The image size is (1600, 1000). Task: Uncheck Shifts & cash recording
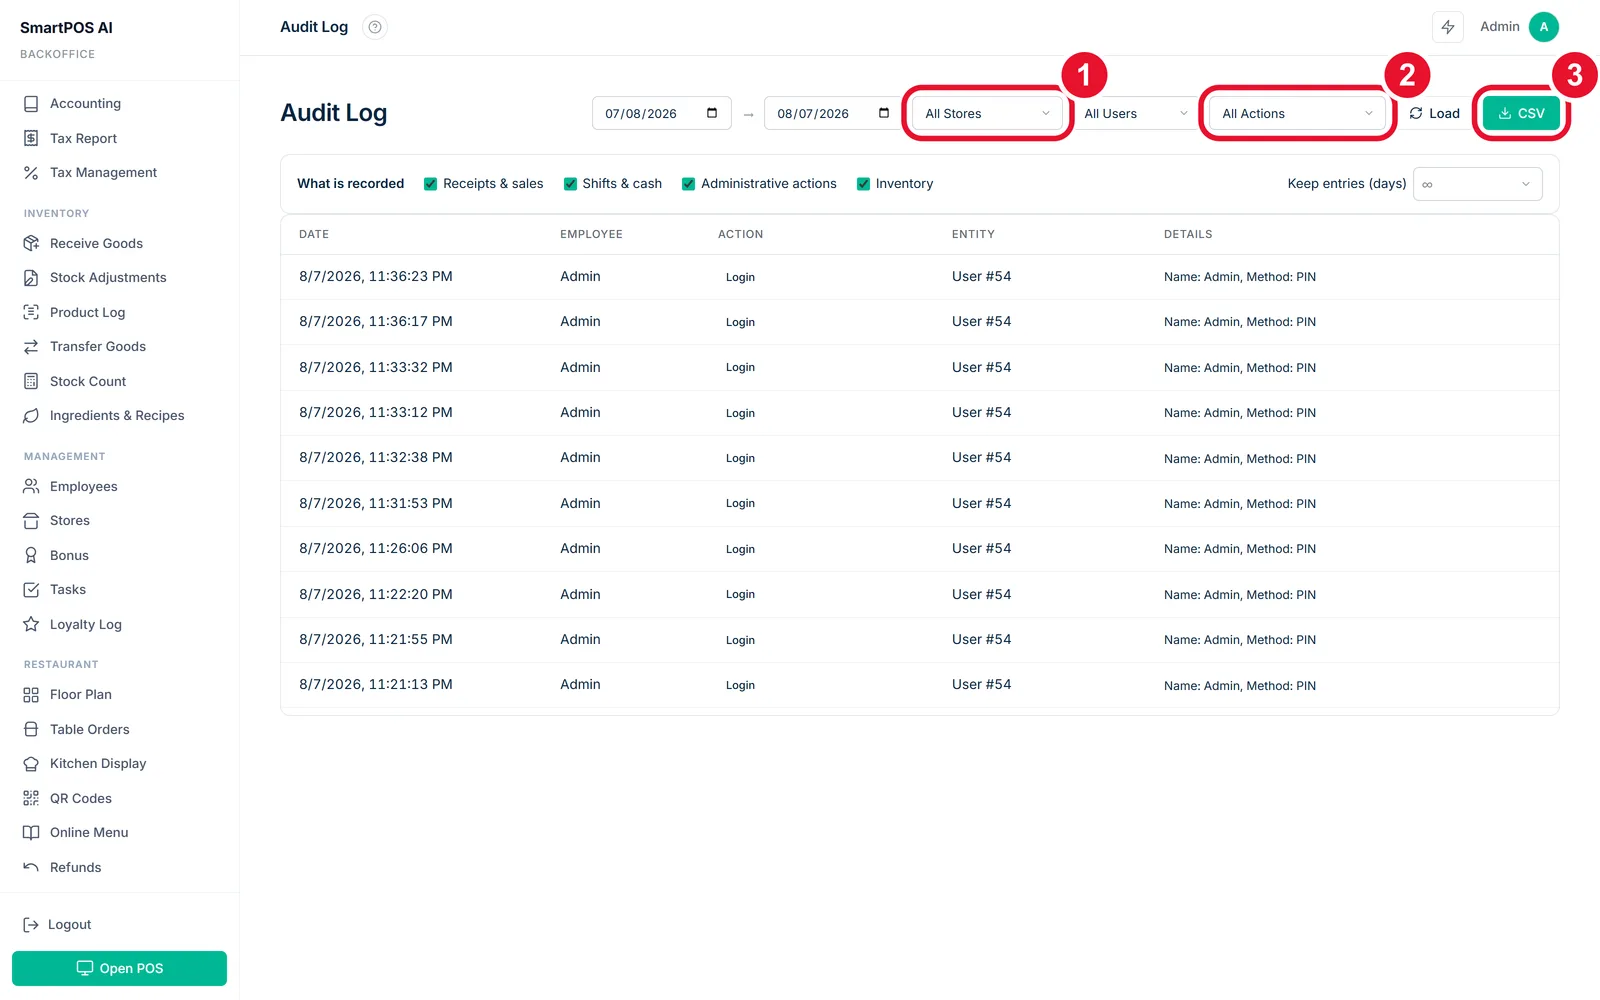coord(570,184)
